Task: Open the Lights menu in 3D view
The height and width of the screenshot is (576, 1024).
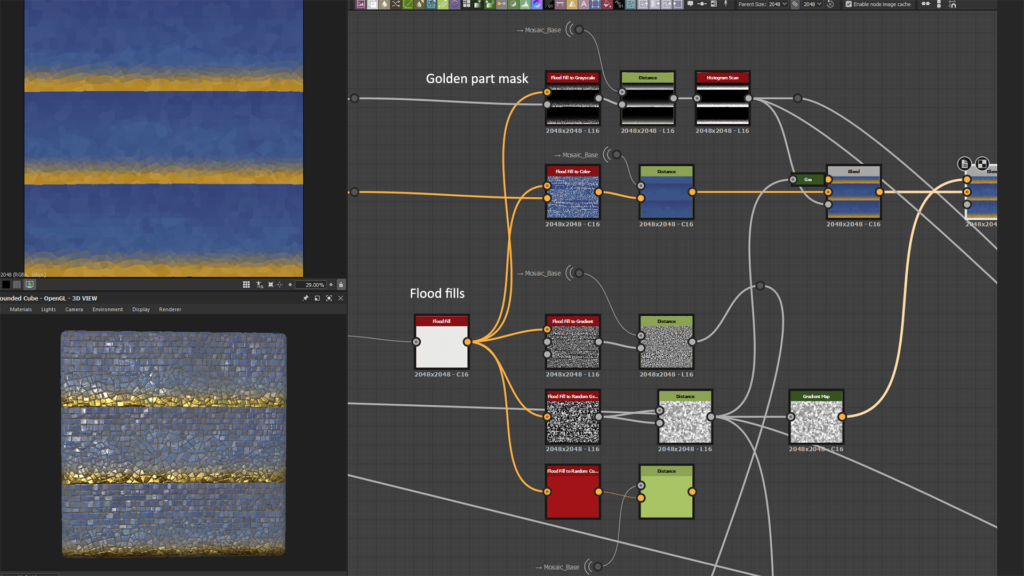Action: click(x=48, y=309)
